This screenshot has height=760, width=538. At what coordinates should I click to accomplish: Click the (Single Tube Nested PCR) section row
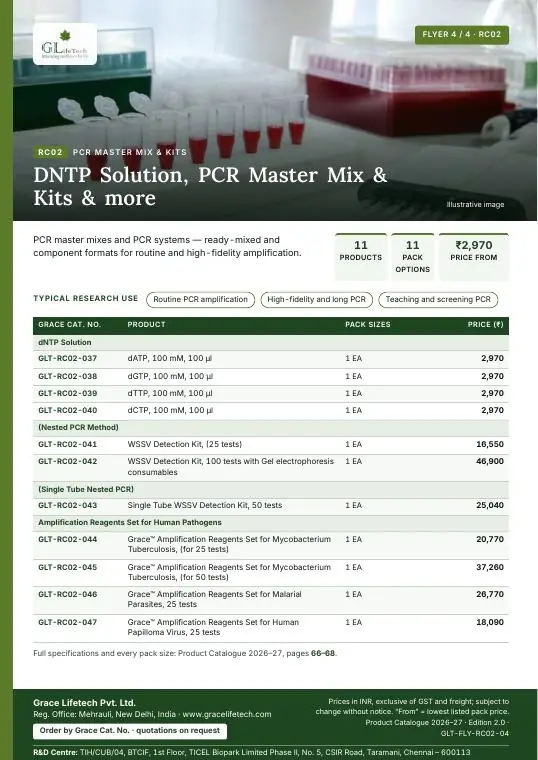[271, 490]
